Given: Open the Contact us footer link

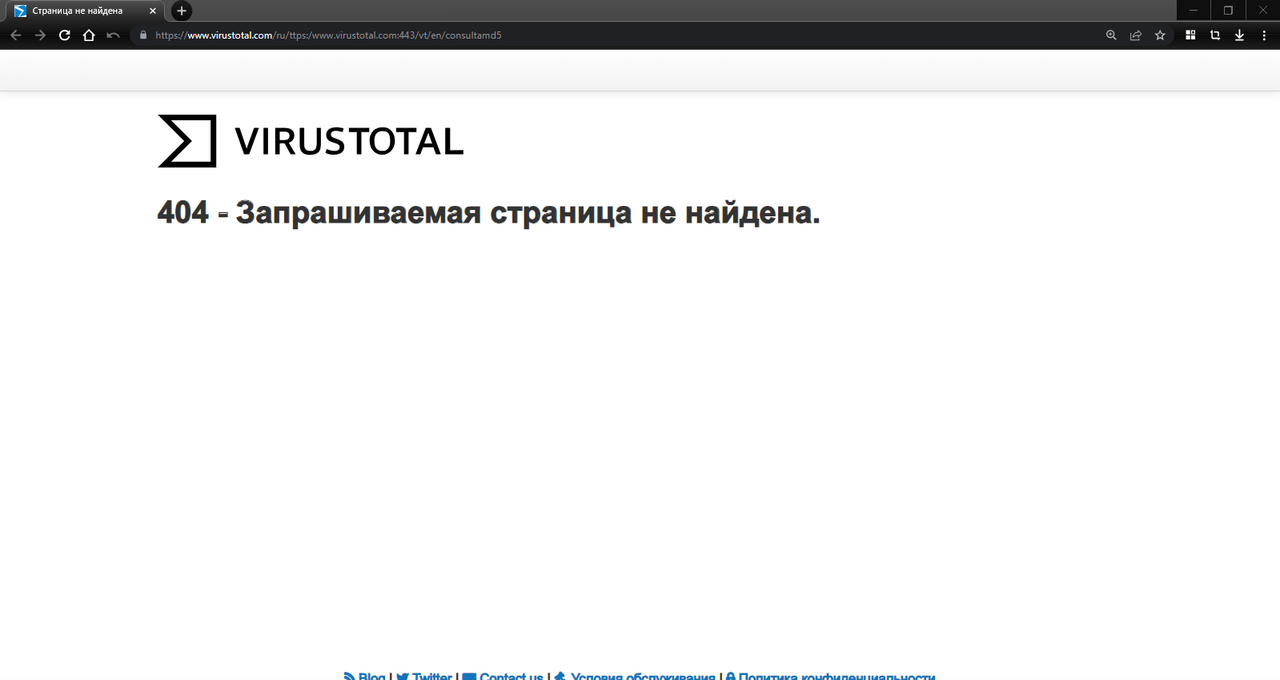Looking at the screenshot, I should 503,676.
